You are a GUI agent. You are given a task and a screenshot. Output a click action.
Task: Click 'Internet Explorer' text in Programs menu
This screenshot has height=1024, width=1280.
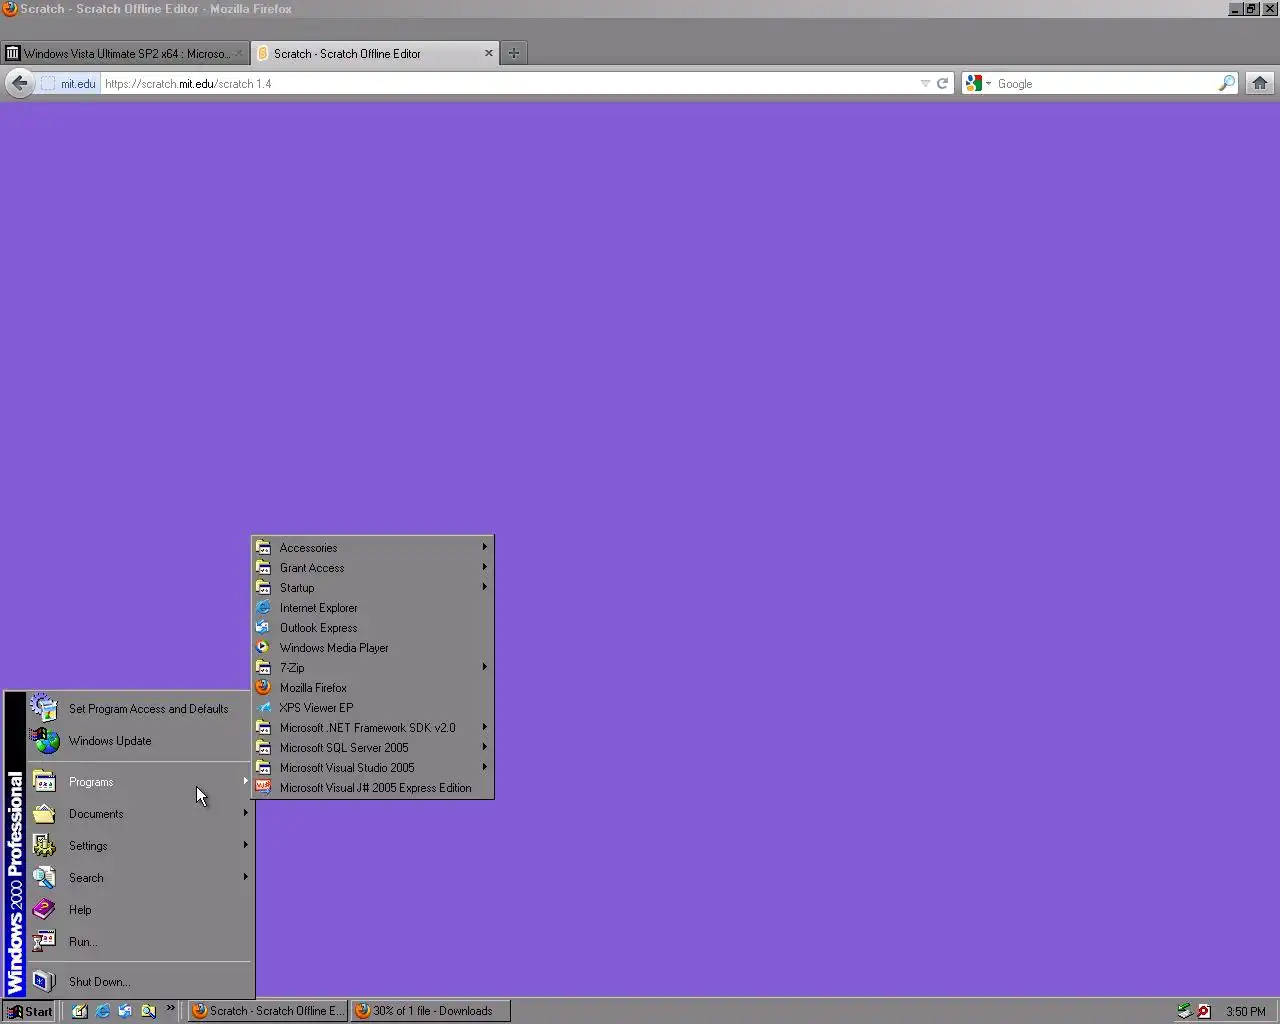(x=318, y=608)
